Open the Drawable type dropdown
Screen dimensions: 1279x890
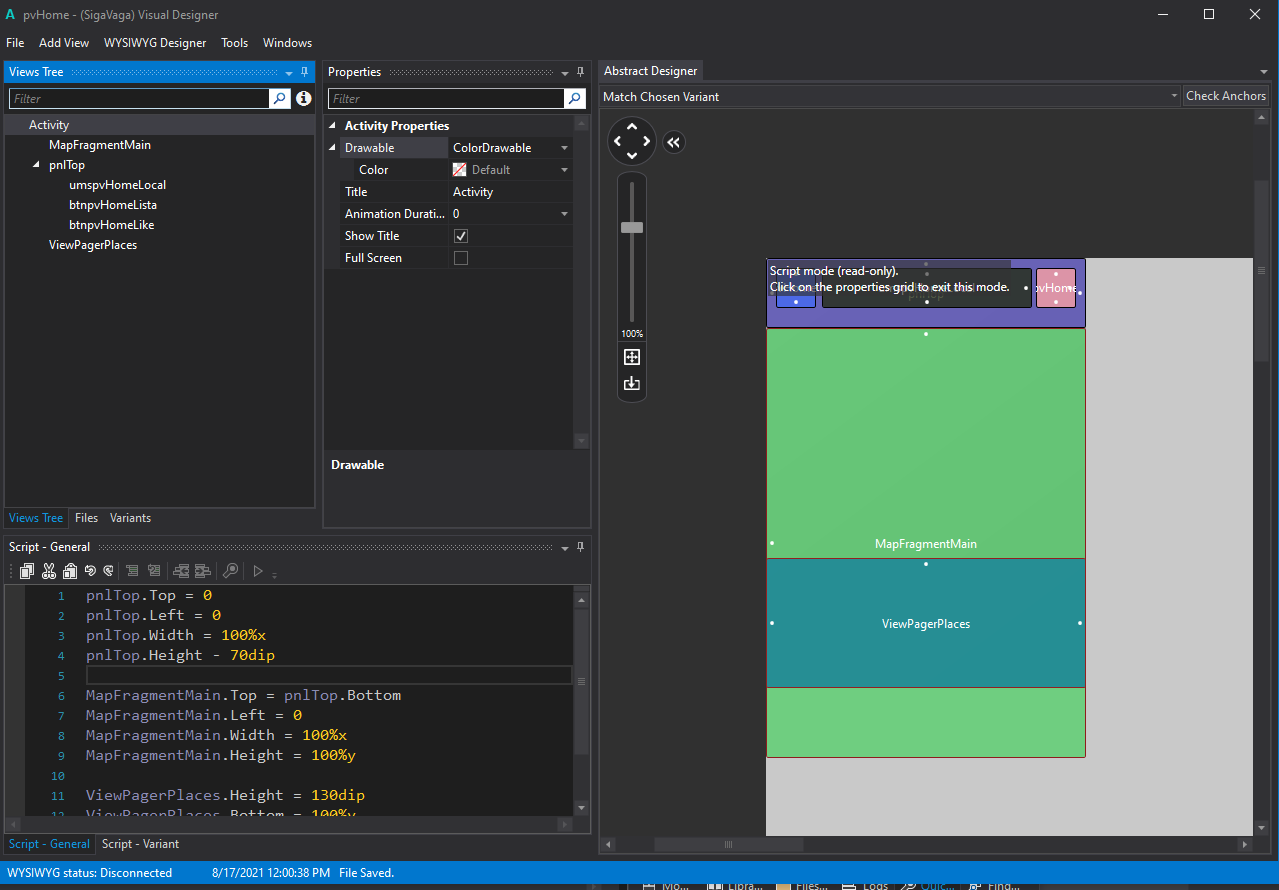coord(564,148)
